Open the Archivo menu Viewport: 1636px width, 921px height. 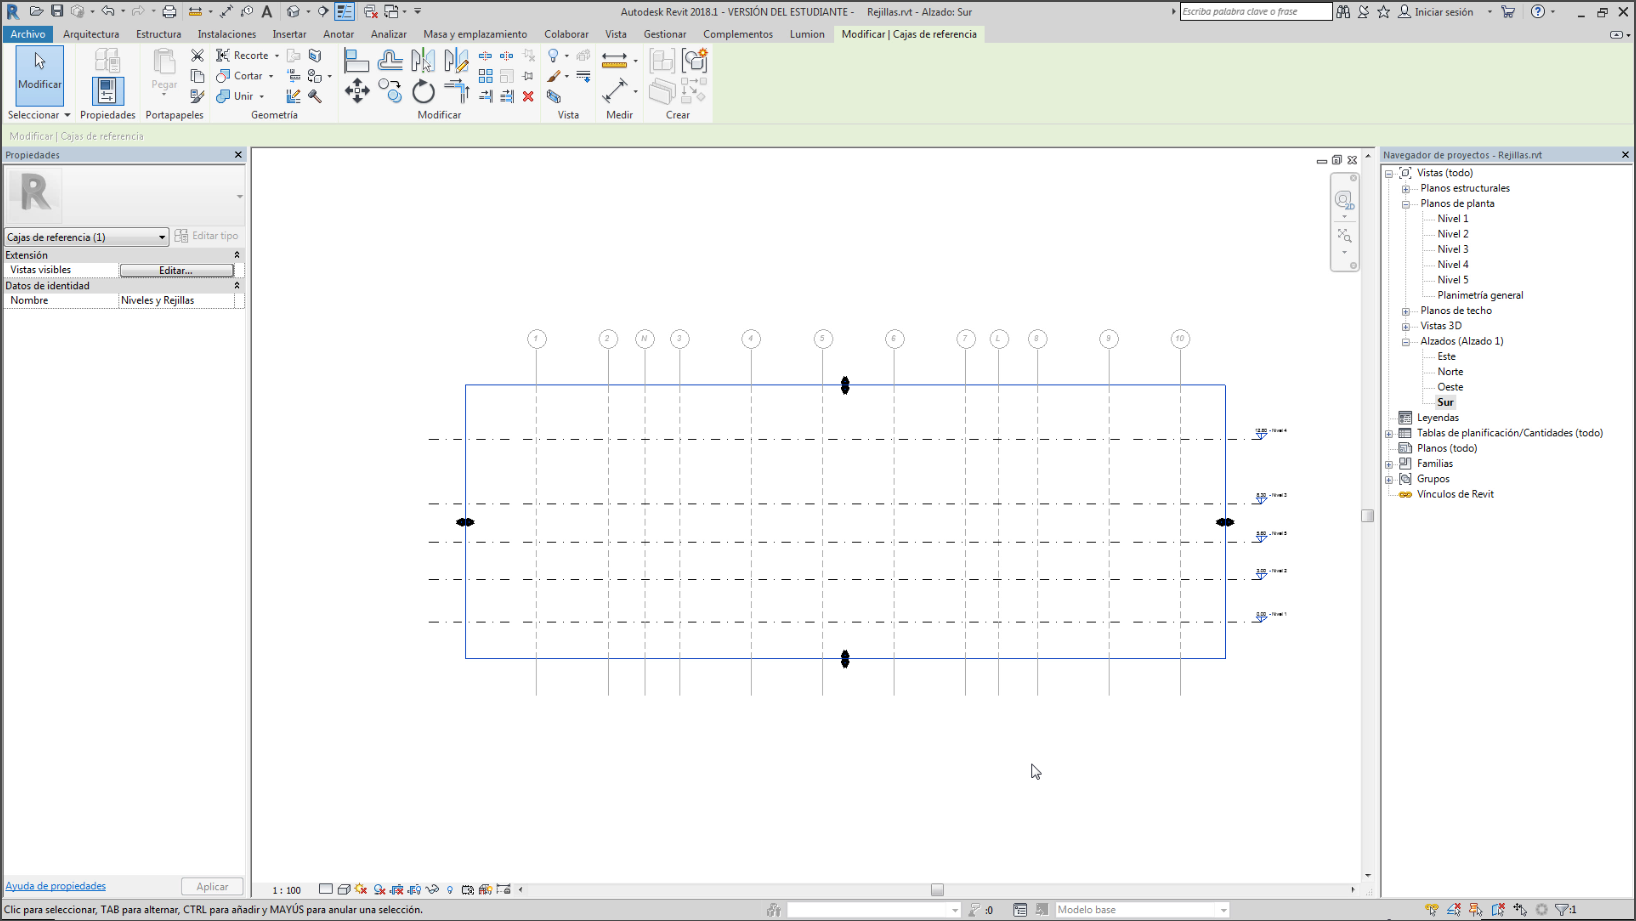click(x=28, y=34)
